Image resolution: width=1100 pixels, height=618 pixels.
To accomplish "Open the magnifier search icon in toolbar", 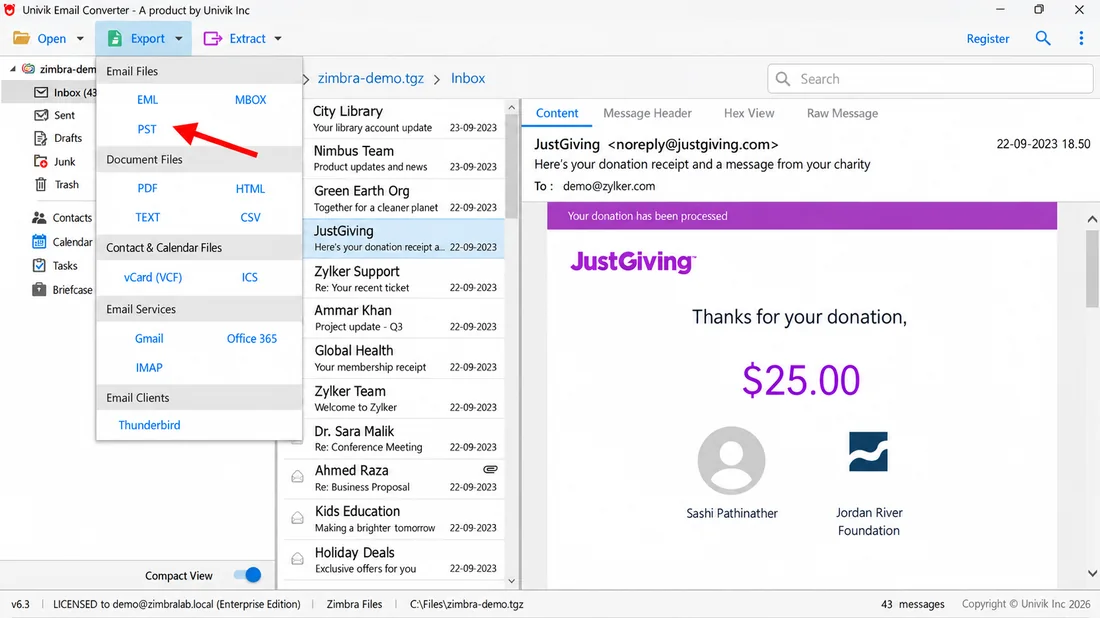I will (1042, 39).
